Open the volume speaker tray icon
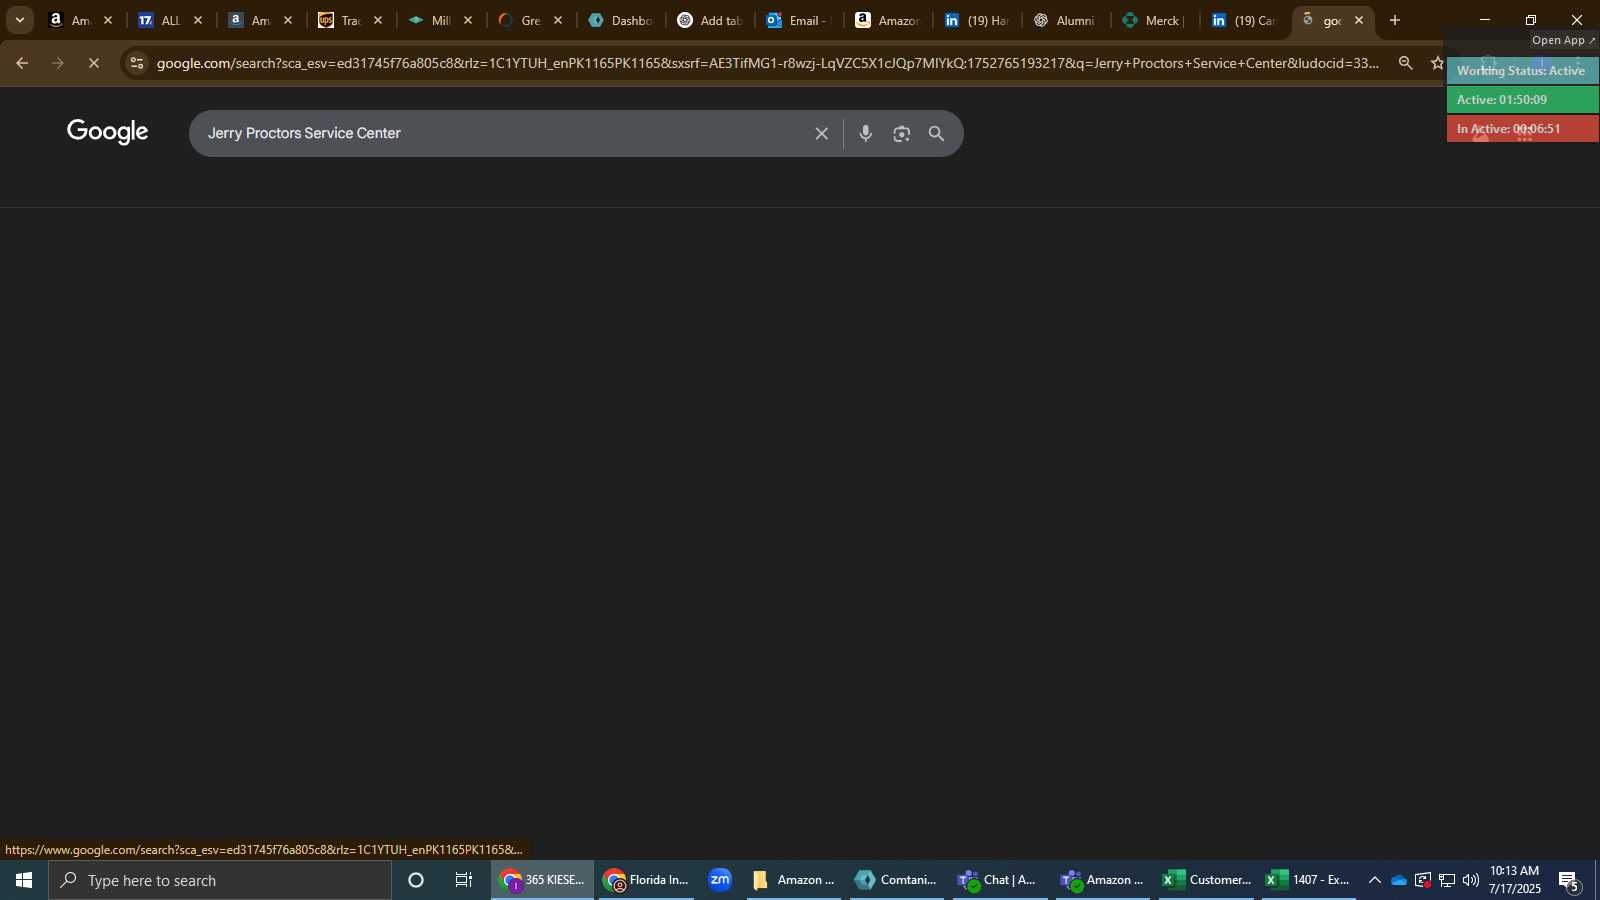 pyautogui.click(x=1471, y=880)
